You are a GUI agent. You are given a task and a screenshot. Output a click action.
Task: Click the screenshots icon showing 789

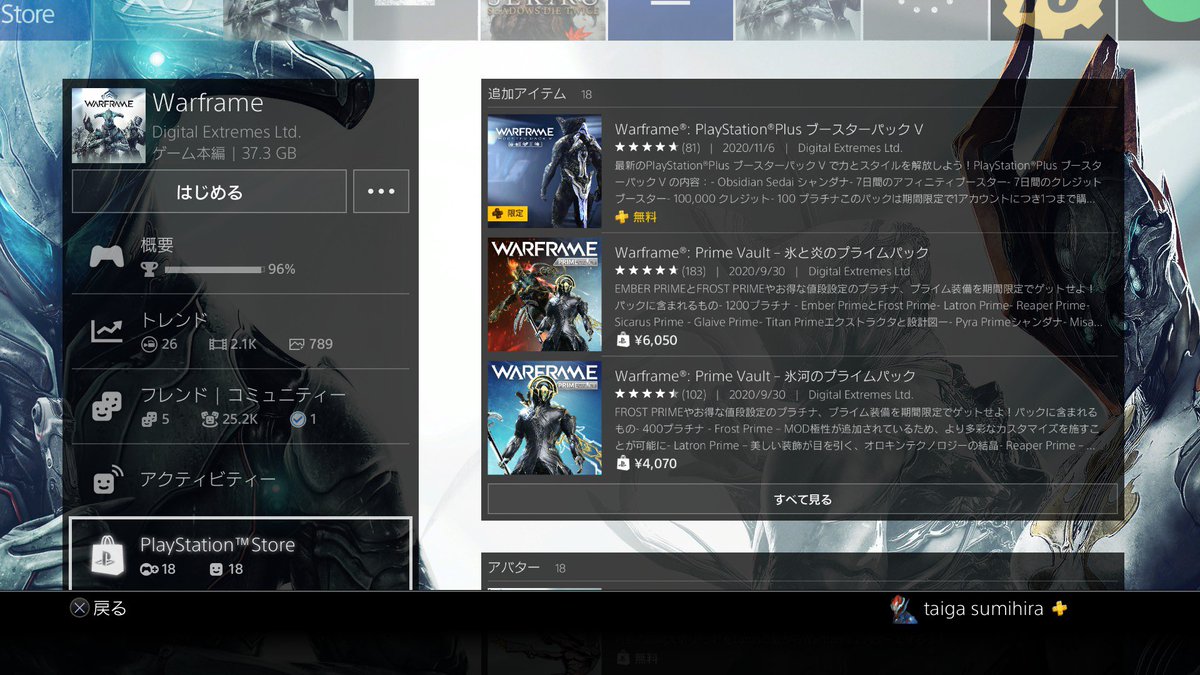coord(296,344)
